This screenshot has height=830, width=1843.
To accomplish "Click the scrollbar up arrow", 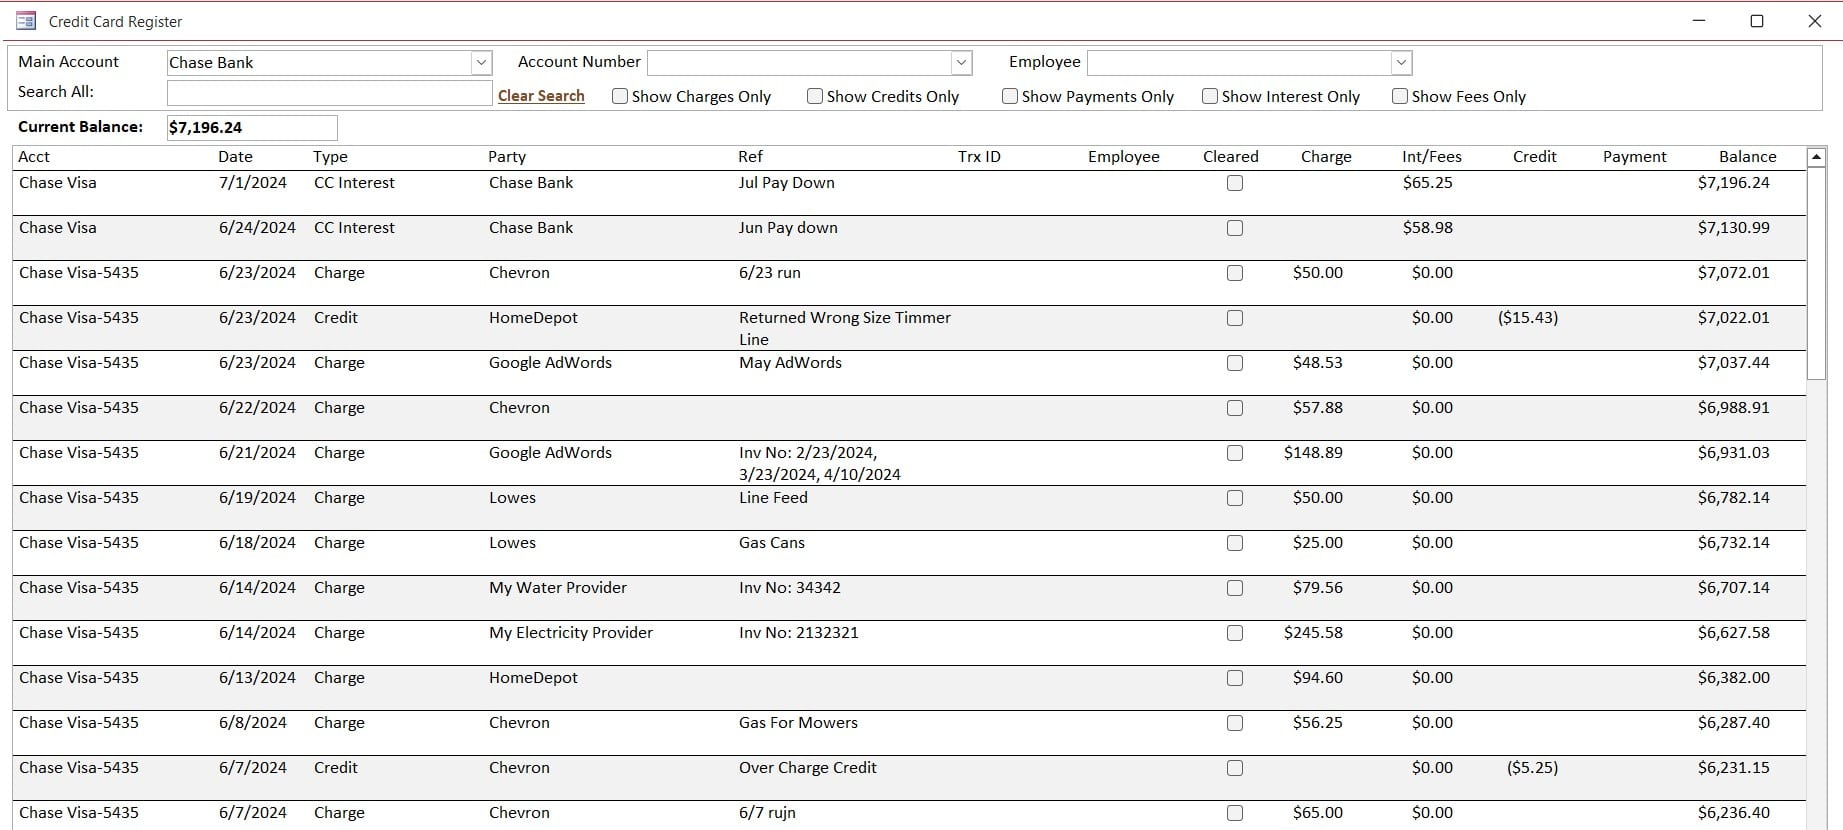I will click(1816, 157).
